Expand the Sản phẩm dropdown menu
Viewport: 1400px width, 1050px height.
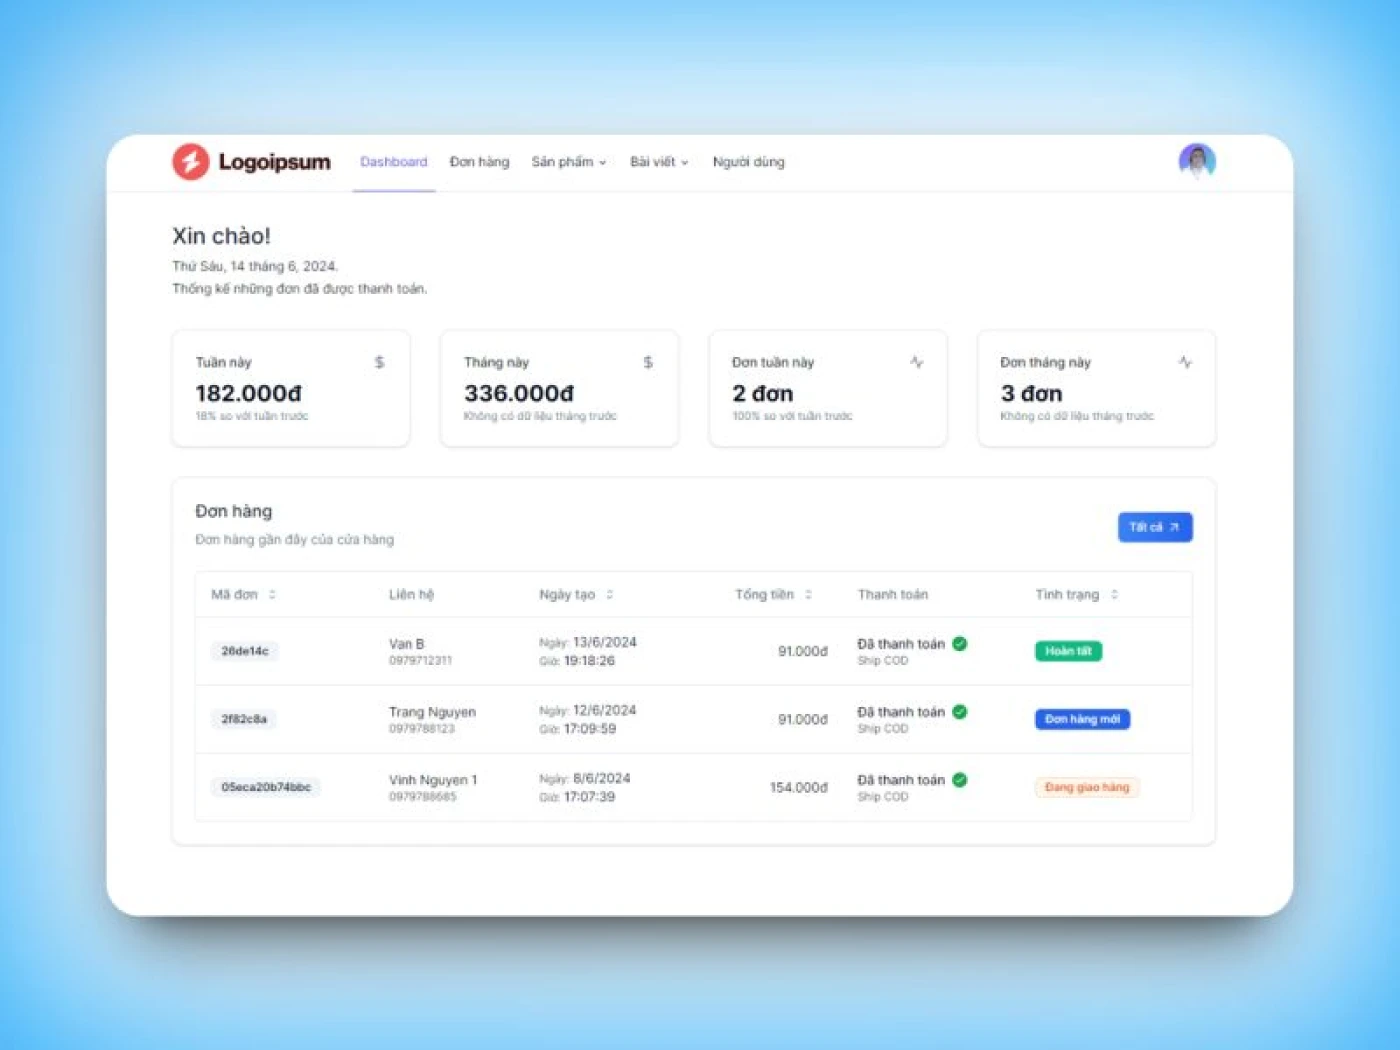568,162
